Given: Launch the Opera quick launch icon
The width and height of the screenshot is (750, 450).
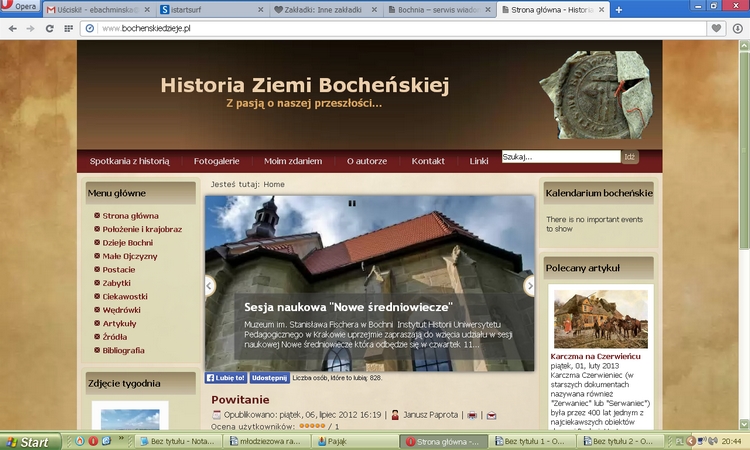Looking at the screenshot, I should (93, 441).
